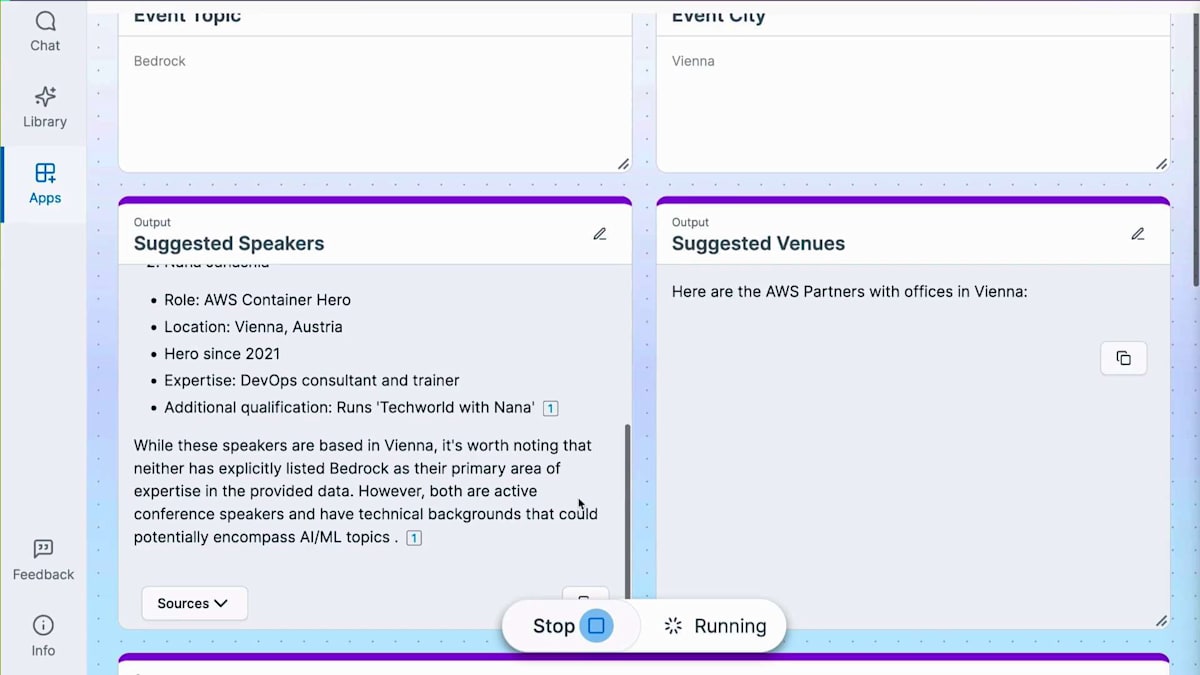Copy the Suggested Venues output
The width and height of the screenshot is (1200, 675).
coord(1123,358)
